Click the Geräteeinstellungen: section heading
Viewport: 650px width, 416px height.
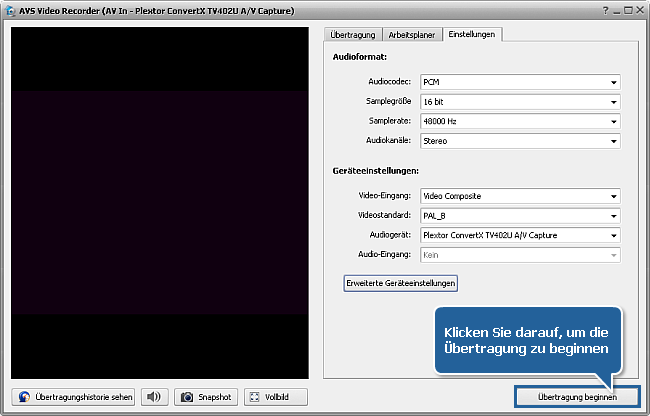tap(376, 171)
